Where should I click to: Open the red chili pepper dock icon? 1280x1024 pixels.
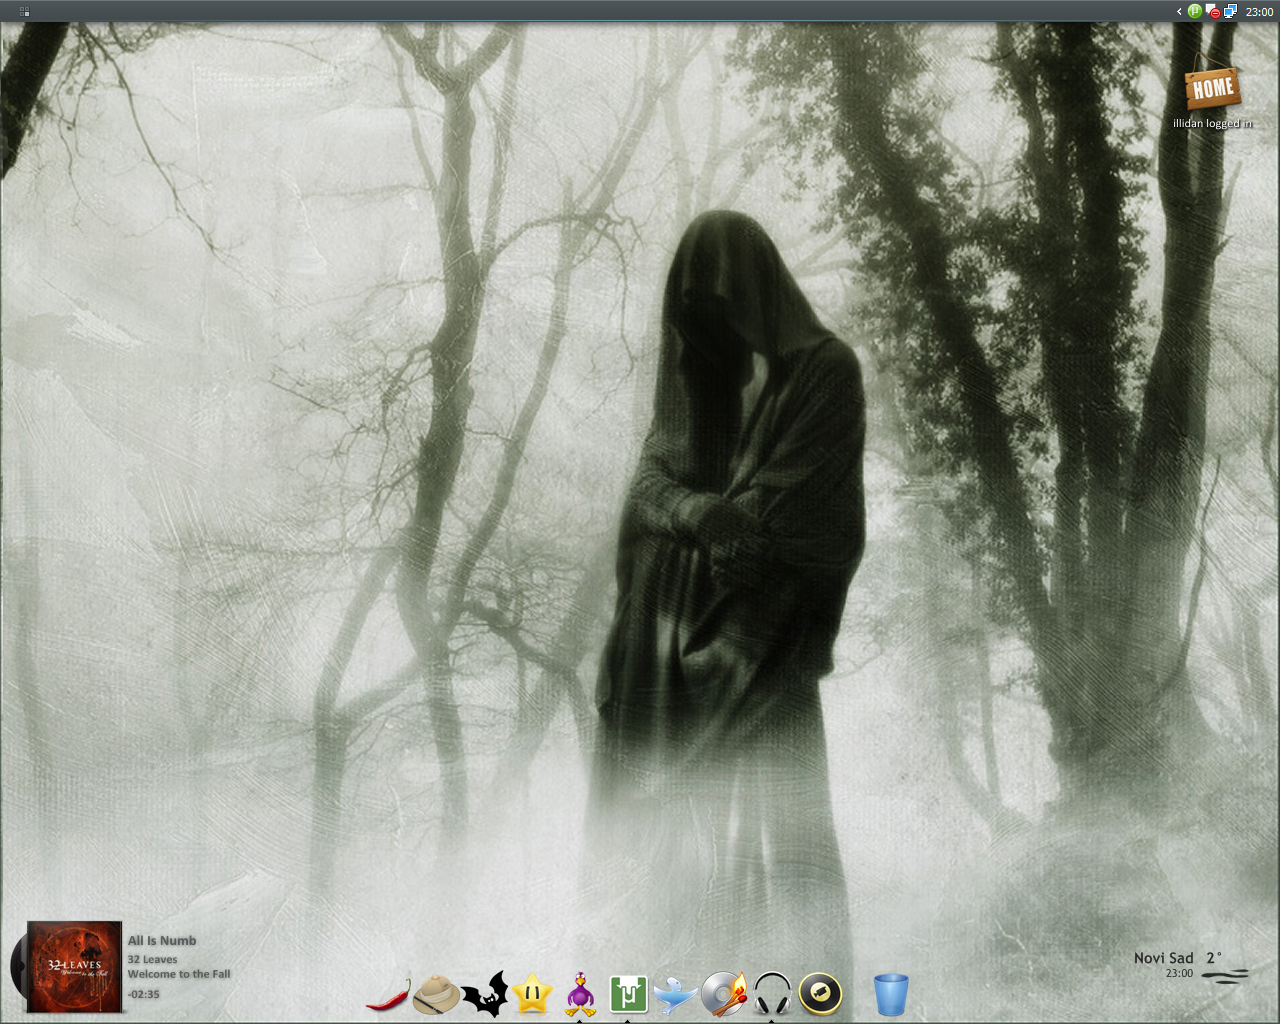click(388, 994)
